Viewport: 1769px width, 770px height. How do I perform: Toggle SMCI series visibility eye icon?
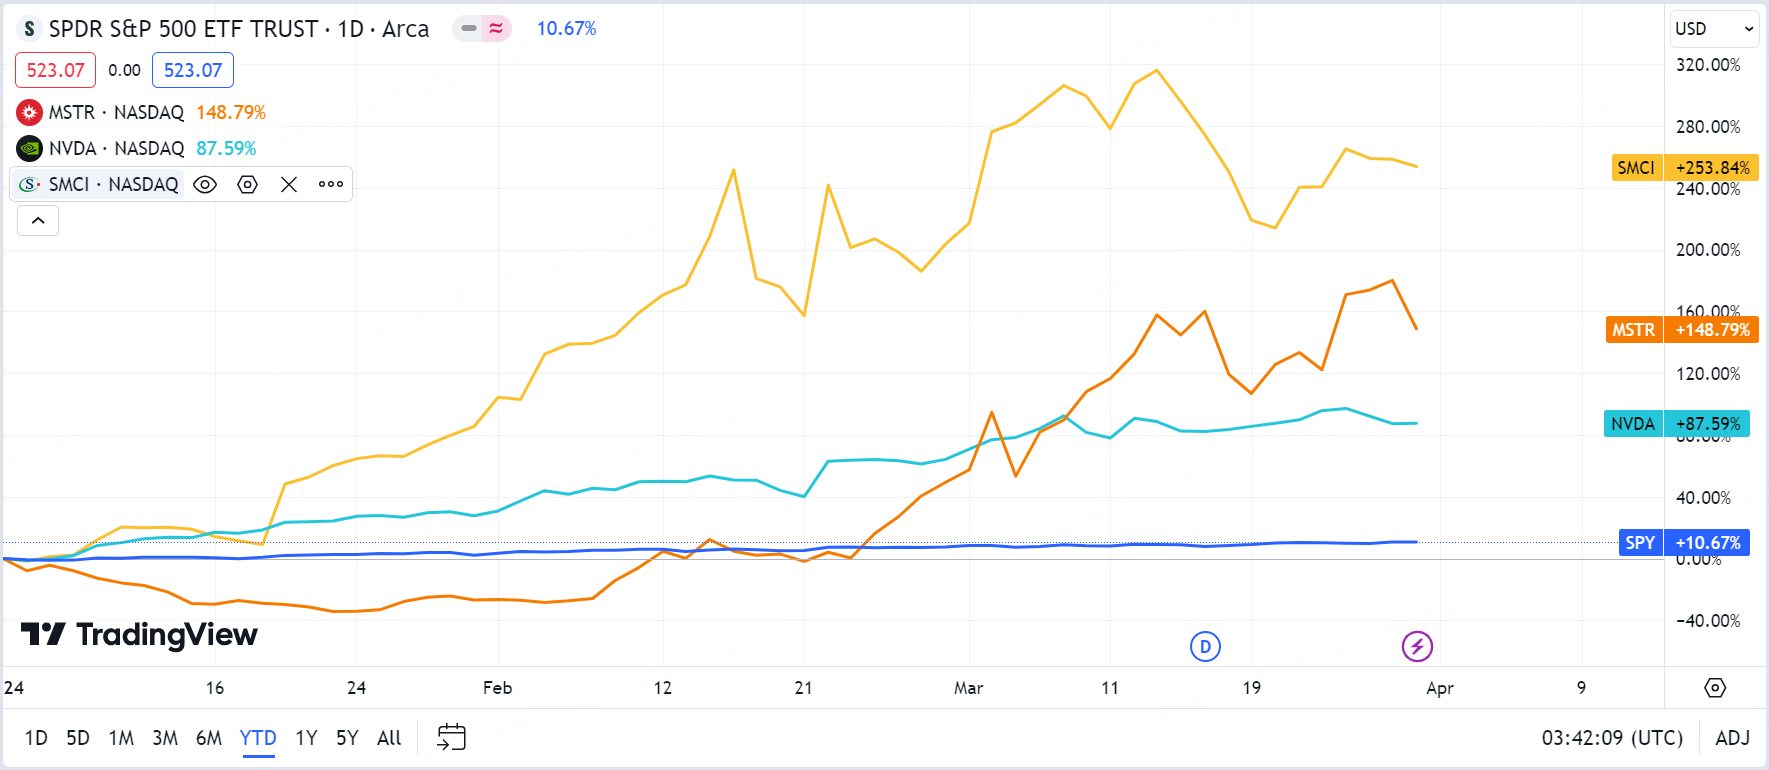[205, 184]
